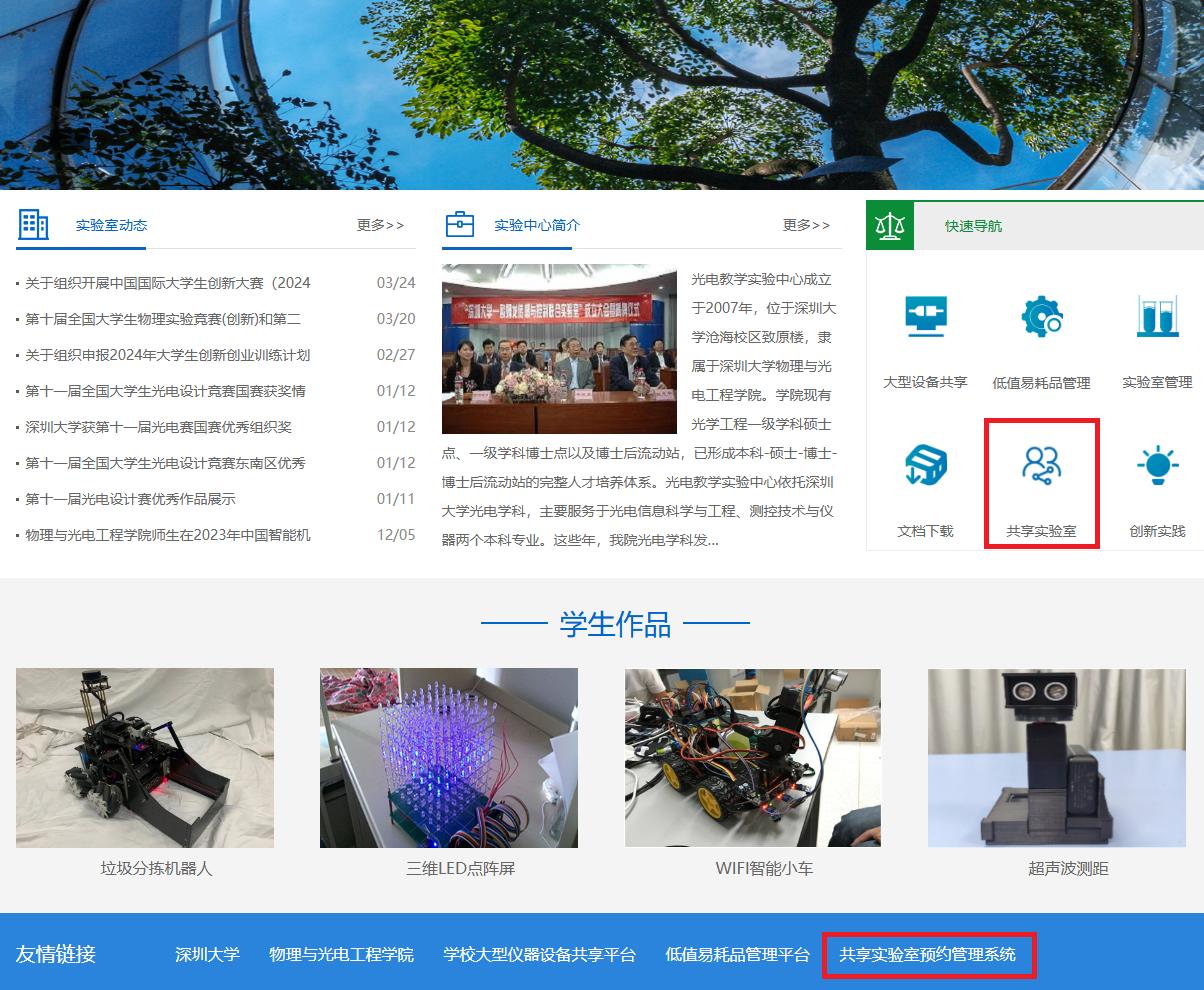Follow the 共享实验室预约管理系统 footer link
The height and width of the screenshot is (990, 1204).
pos(927,954)
